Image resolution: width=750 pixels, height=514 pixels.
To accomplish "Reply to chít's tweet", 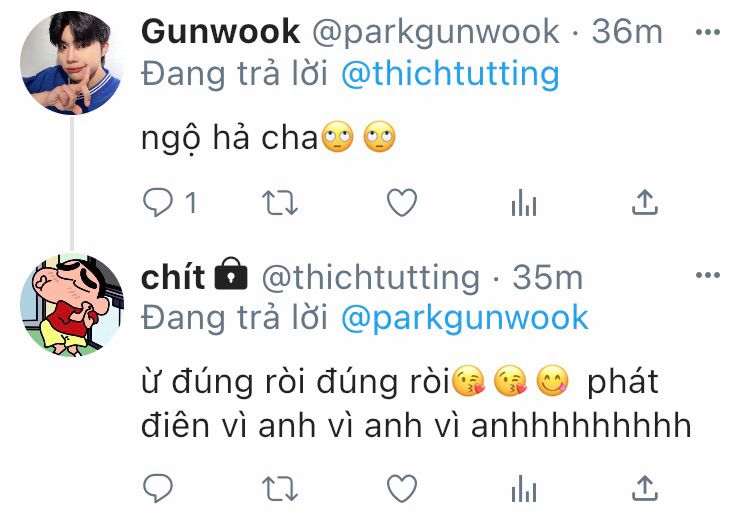I will (158, 488).
